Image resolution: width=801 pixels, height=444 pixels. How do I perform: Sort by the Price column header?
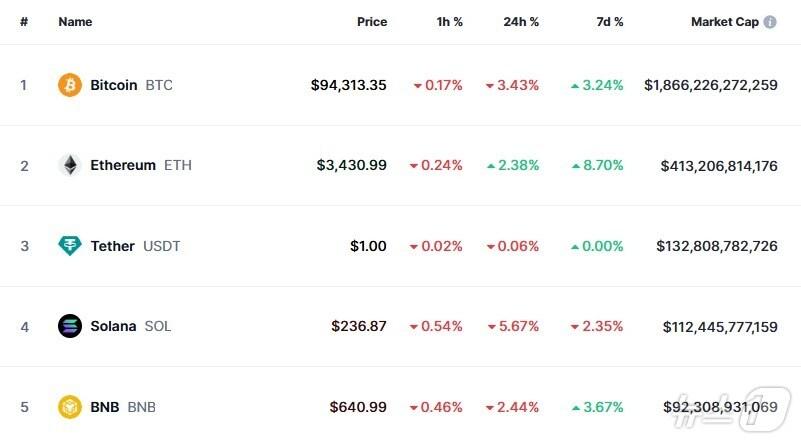[x=371, y=22]
